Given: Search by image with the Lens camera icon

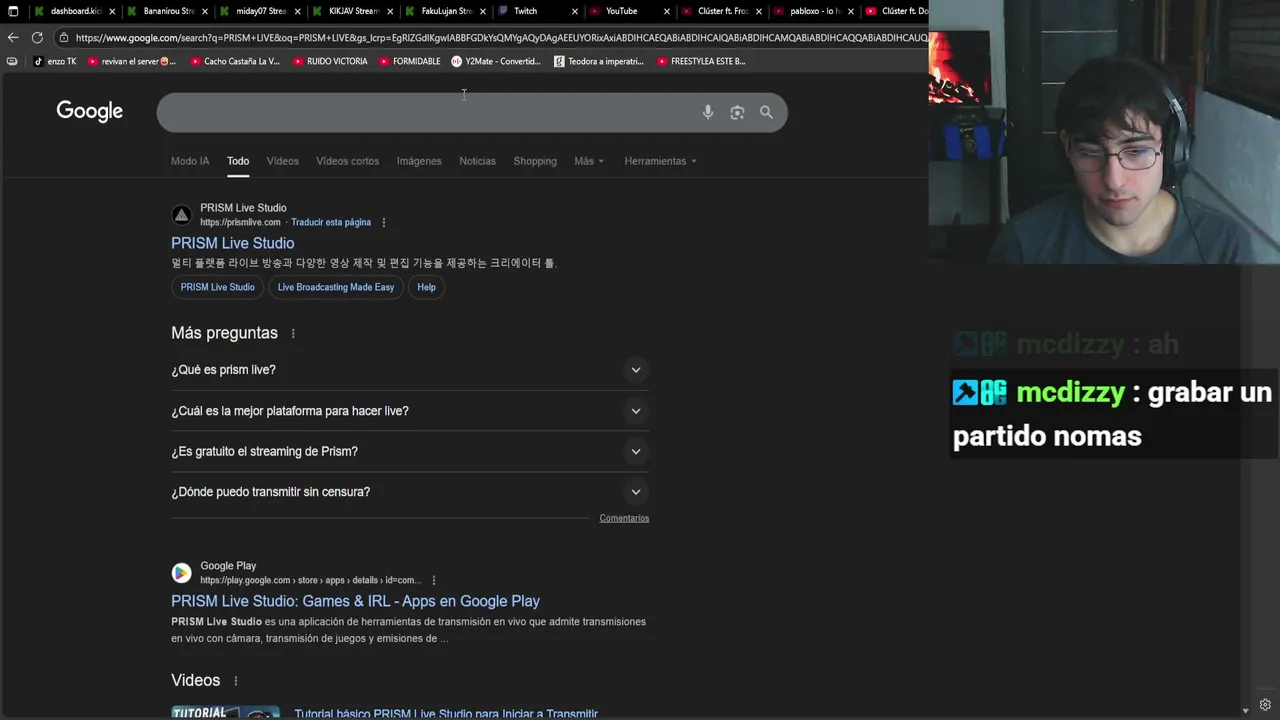Looking at the screenshot, I should 737,113.
